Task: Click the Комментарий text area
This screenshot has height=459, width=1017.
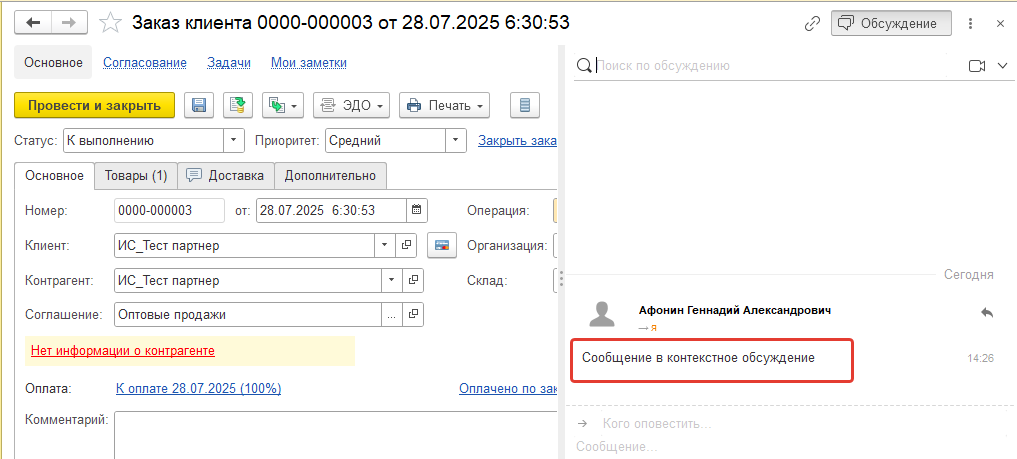Action: (336, 434)
